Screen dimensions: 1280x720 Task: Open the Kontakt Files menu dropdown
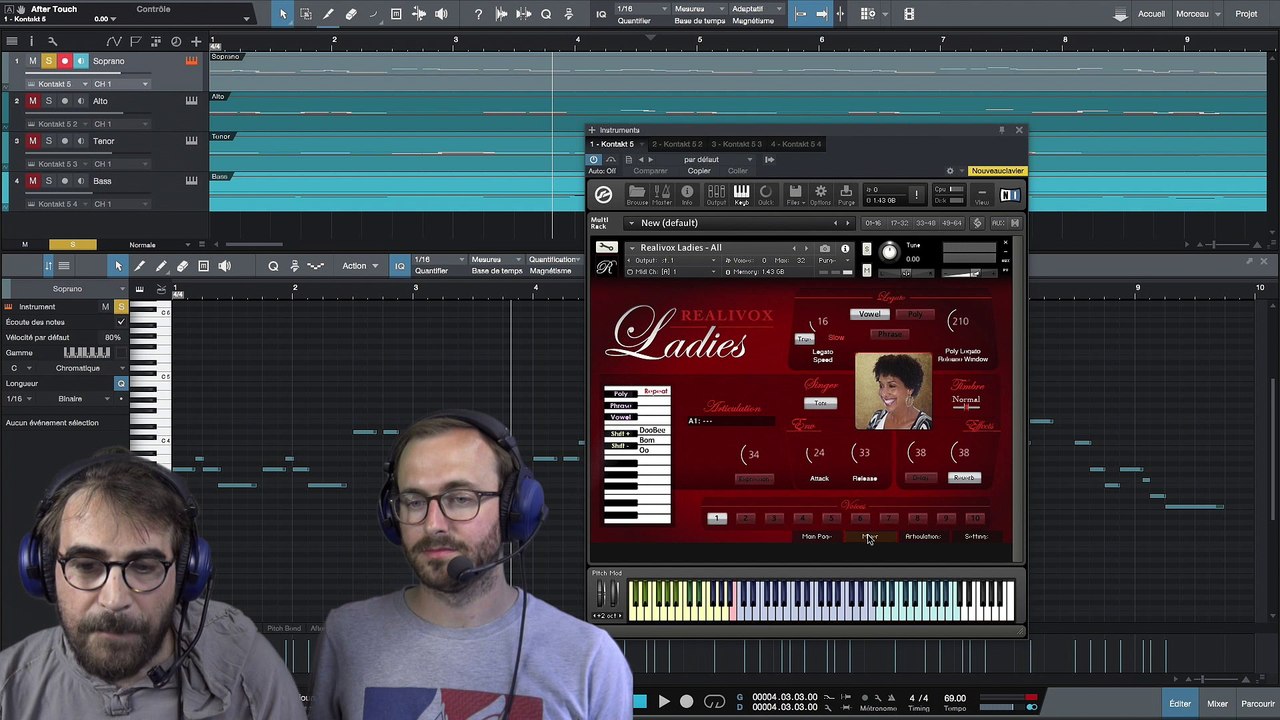click(x=795, y=194)
